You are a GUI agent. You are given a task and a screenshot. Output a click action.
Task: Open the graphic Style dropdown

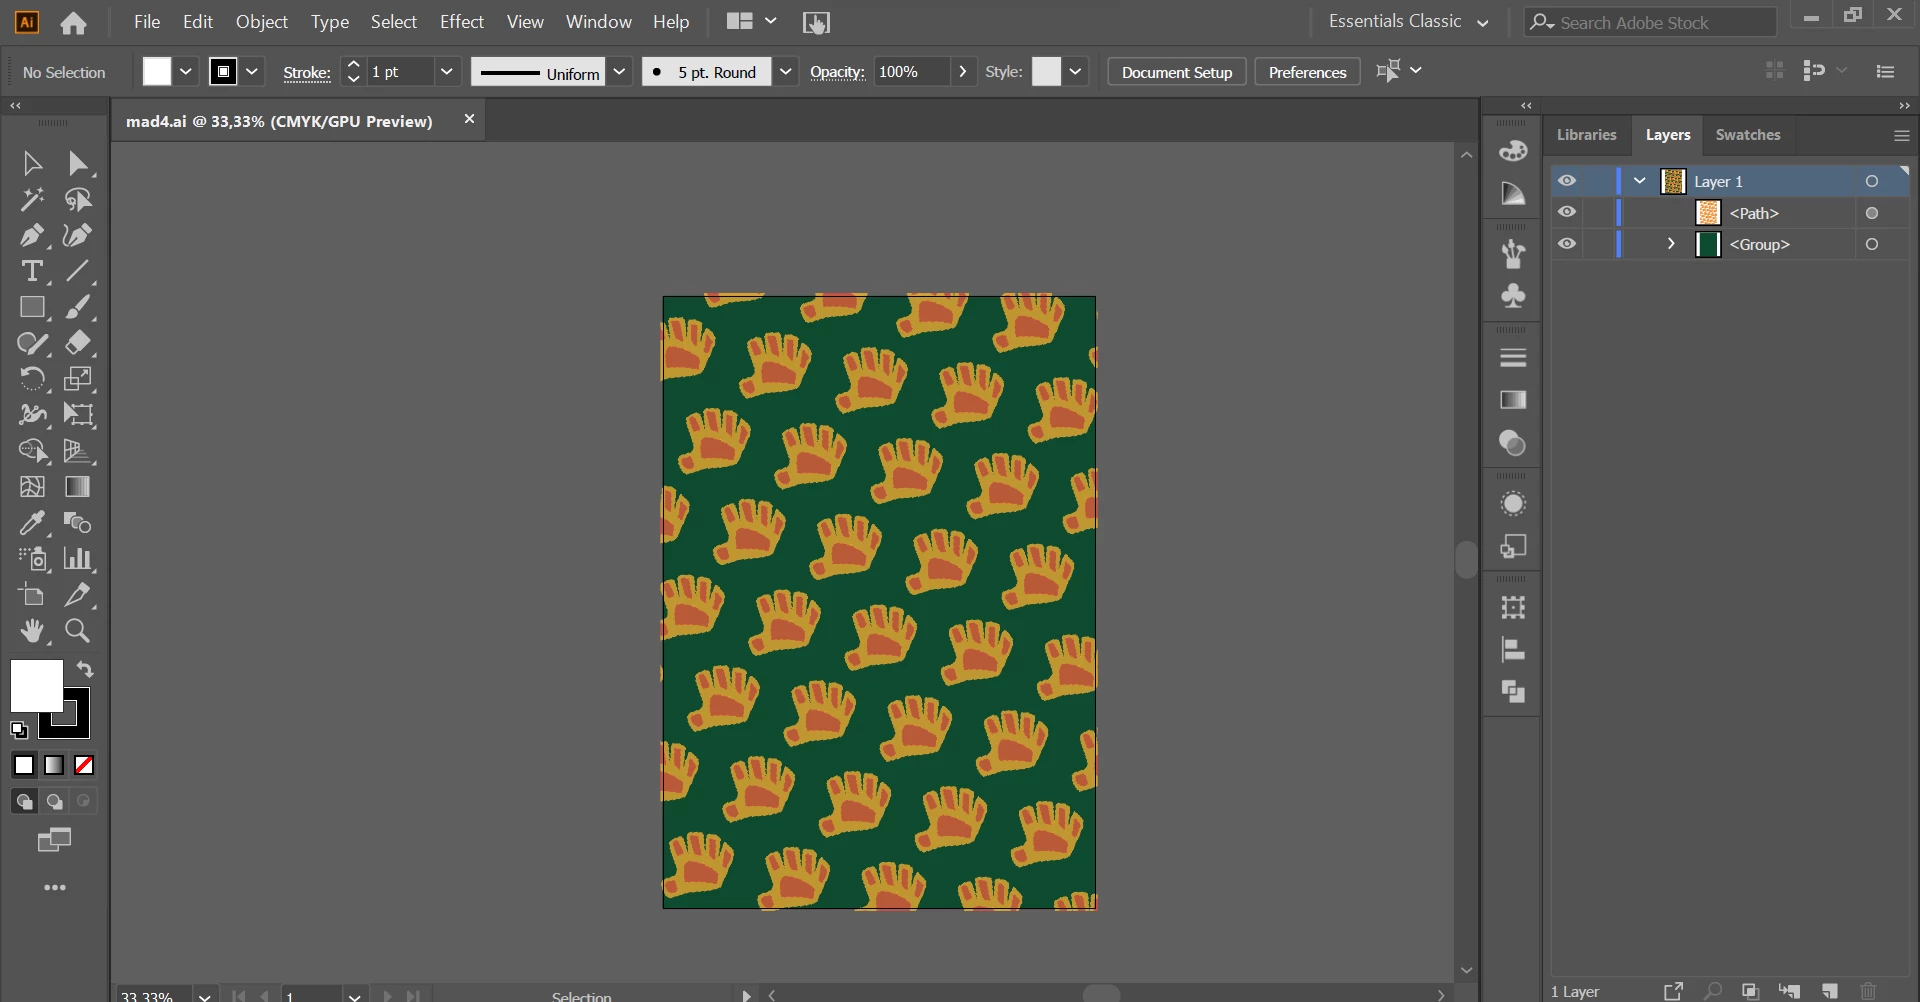tap(1075, 72)
